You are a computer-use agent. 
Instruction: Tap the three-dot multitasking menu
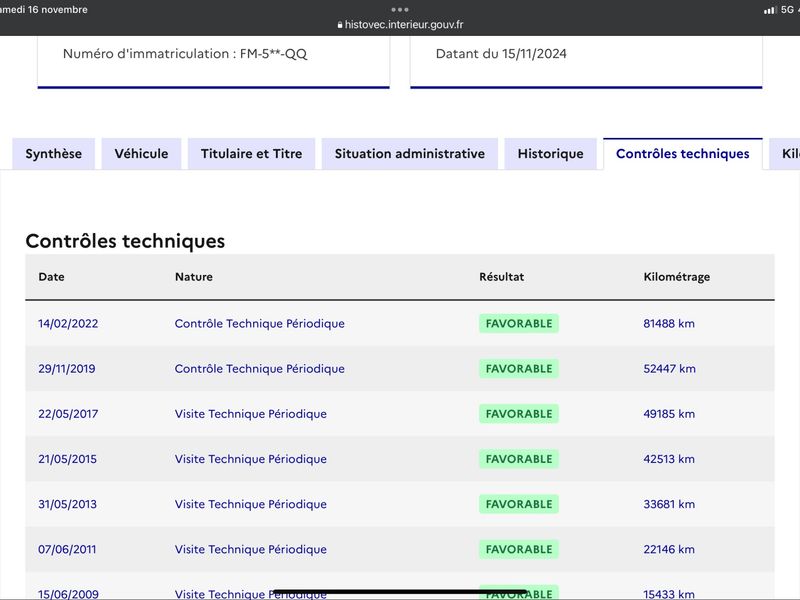point(400,9)
